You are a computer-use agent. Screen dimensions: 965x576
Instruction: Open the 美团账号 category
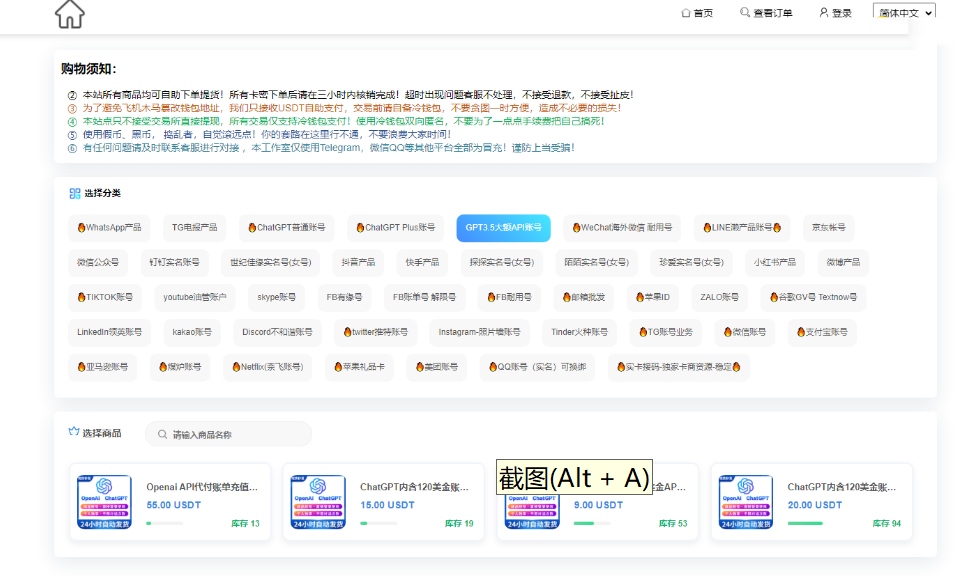(x=437, y=368)
